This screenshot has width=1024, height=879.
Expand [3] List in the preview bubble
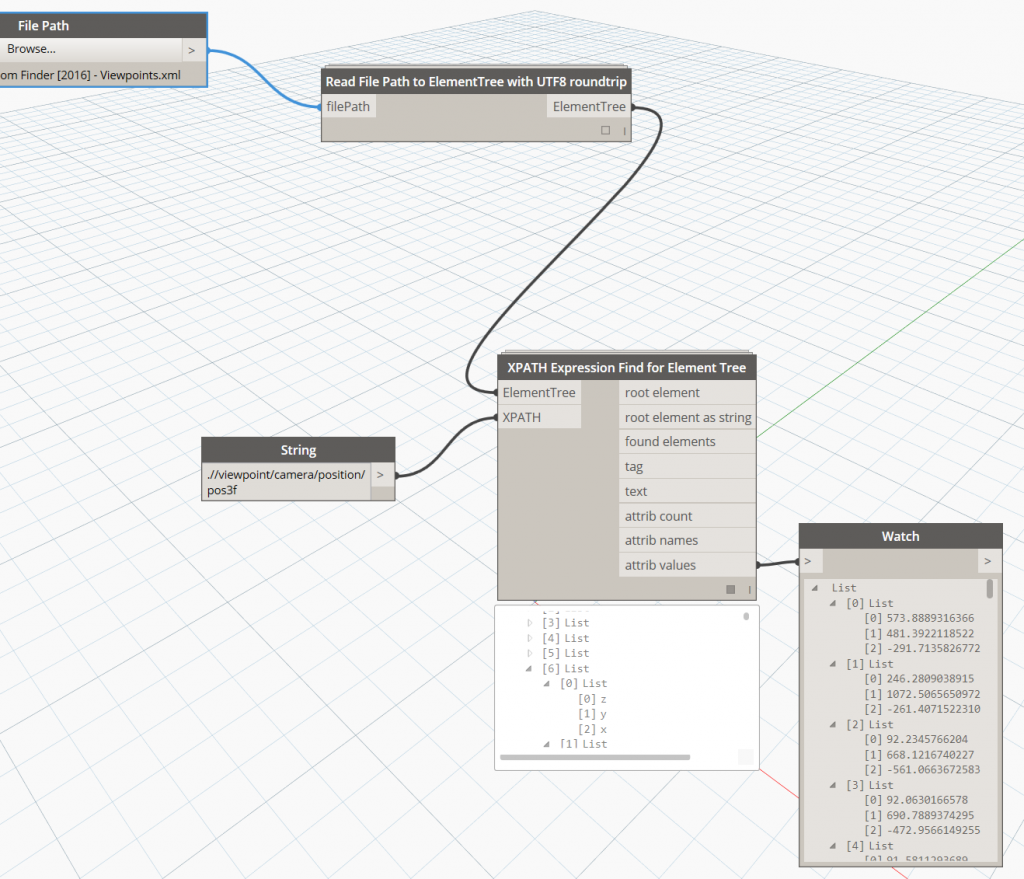(530, 623)
